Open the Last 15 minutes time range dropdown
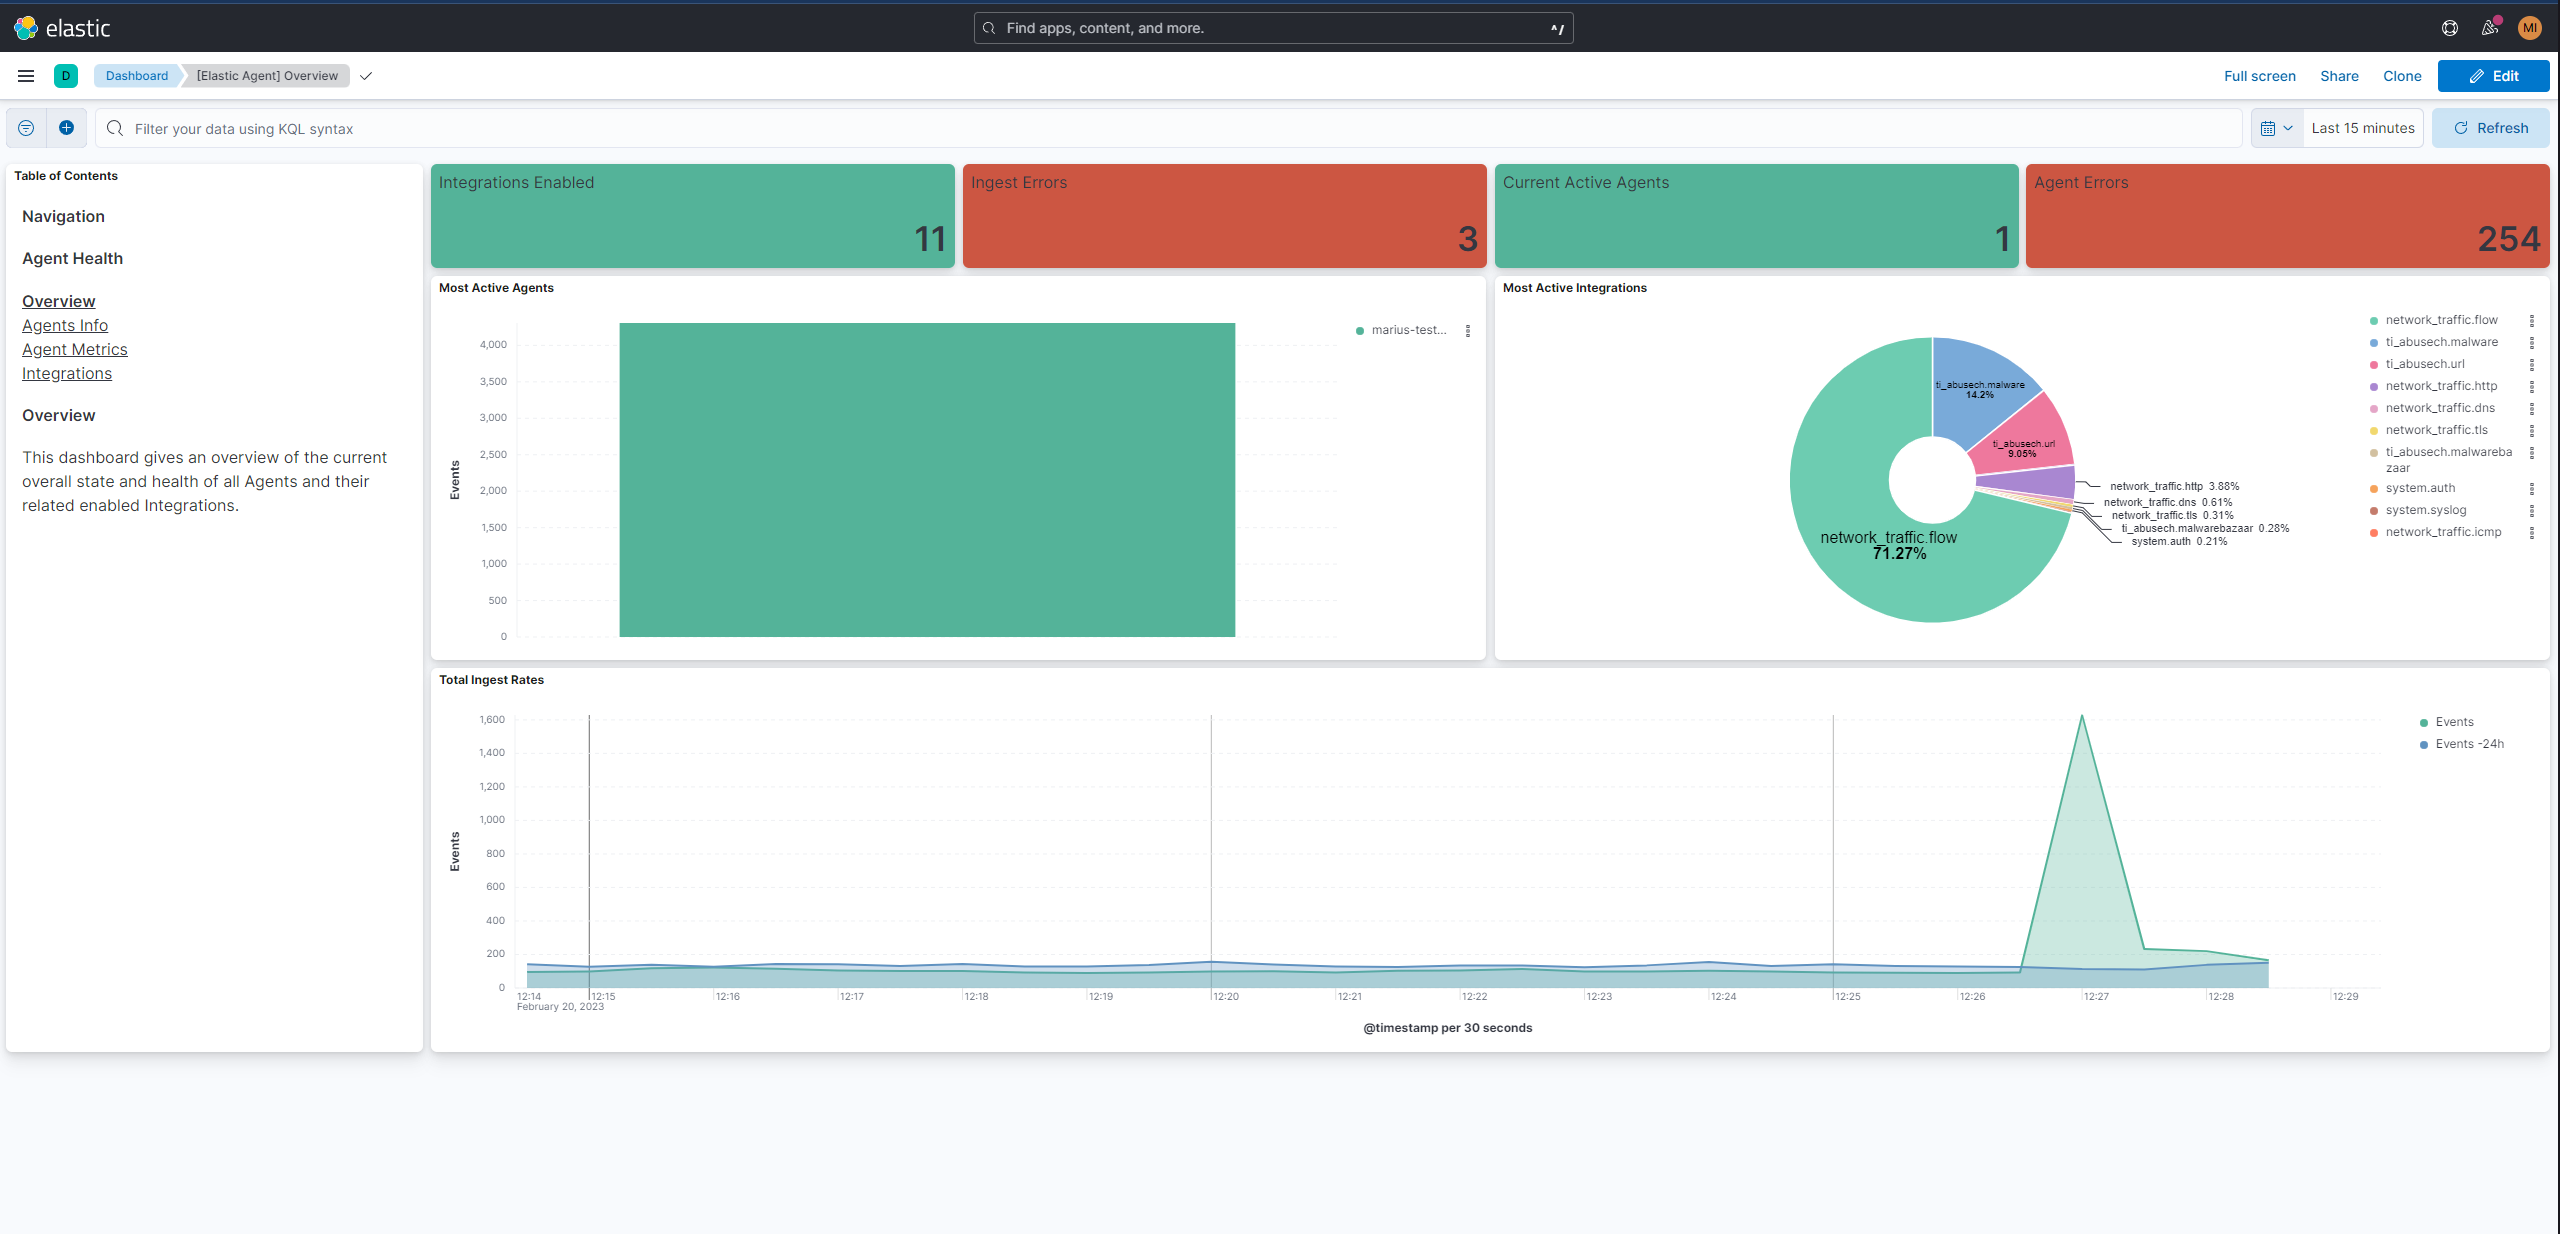 click(x=2361, y=128)
